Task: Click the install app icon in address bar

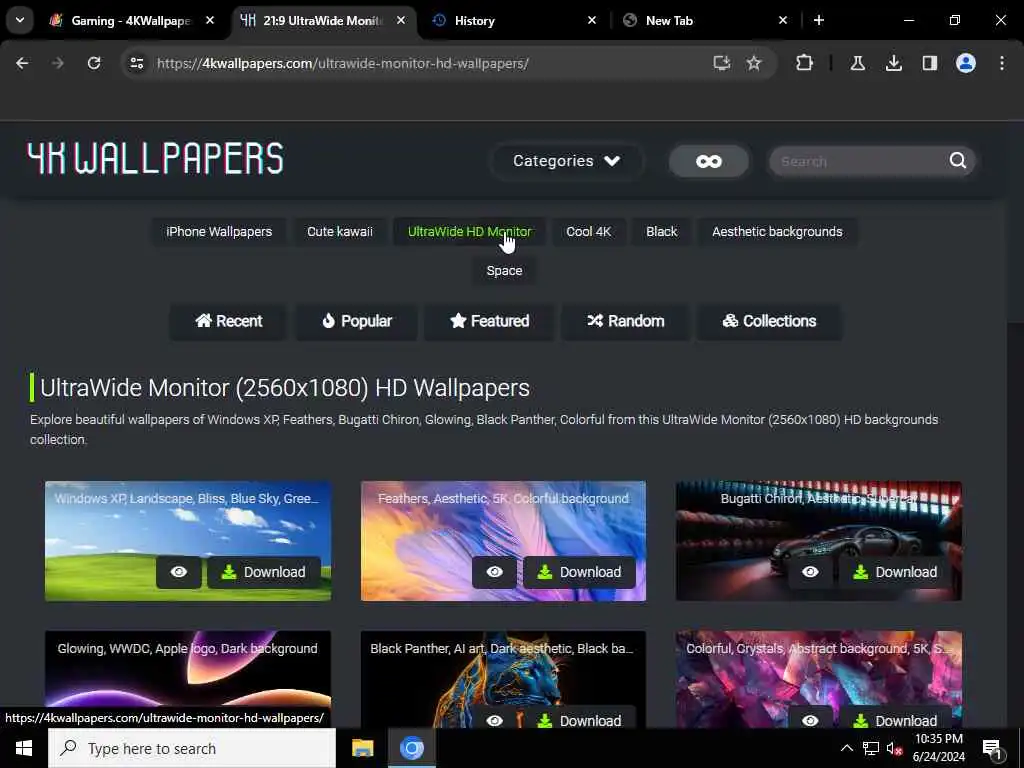Action: point(722,63)
